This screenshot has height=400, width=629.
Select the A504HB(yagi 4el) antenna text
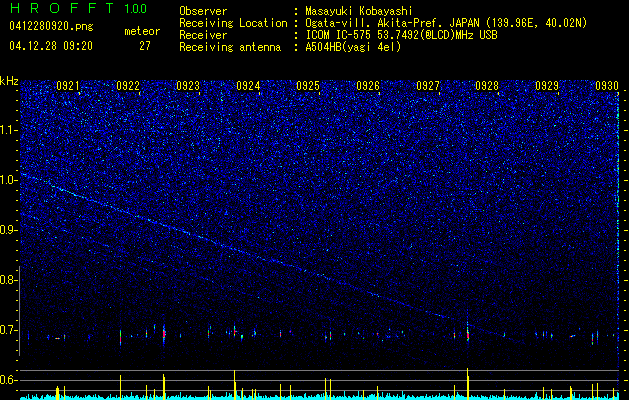click(353, 47)
